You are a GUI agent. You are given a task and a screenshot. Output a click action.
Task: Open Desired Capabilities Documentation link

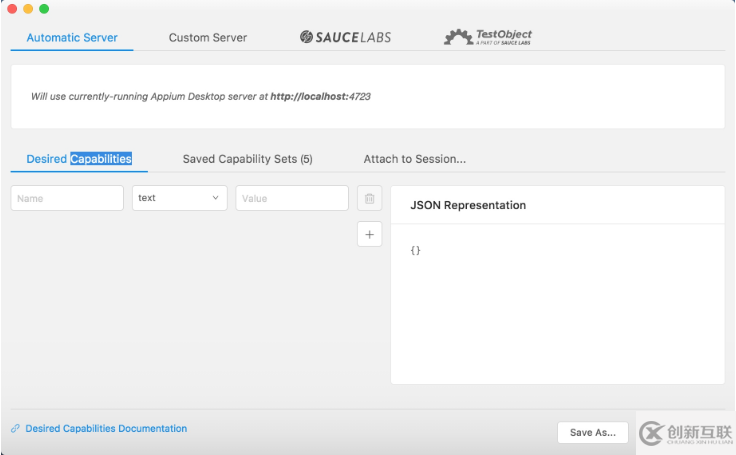pyautogui.click(x=106, y=429)
